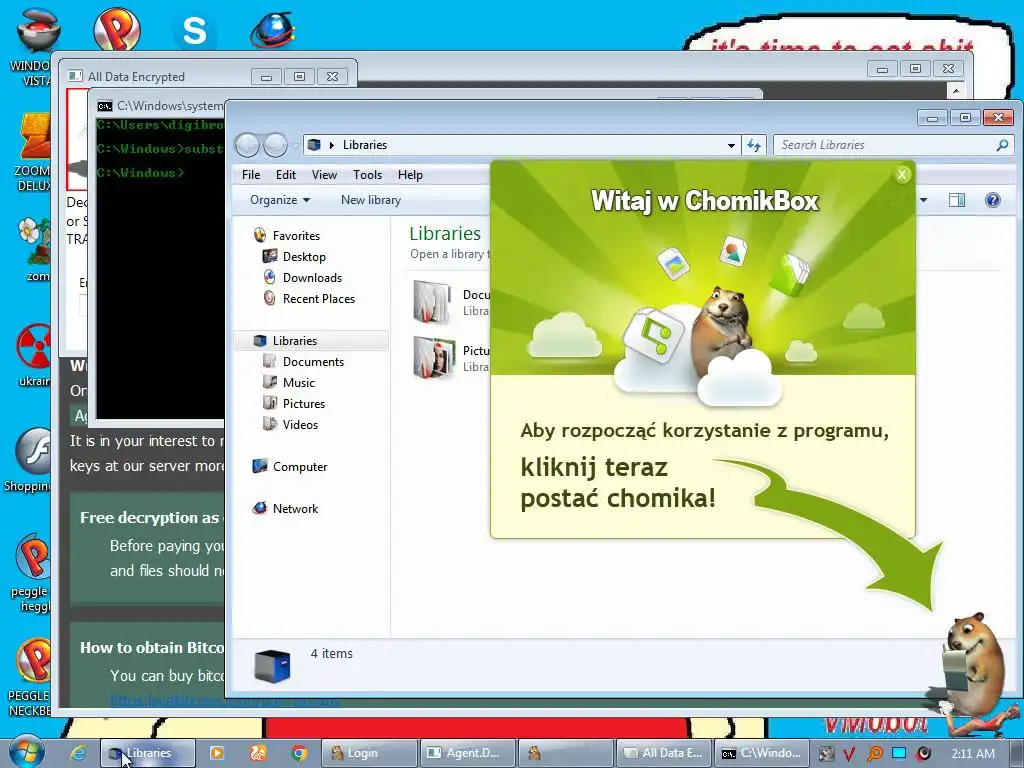Viewport: 1024px width, 768px height.
Task: Click Internet Explorer icon in taskbar
Action: point(78,753)
